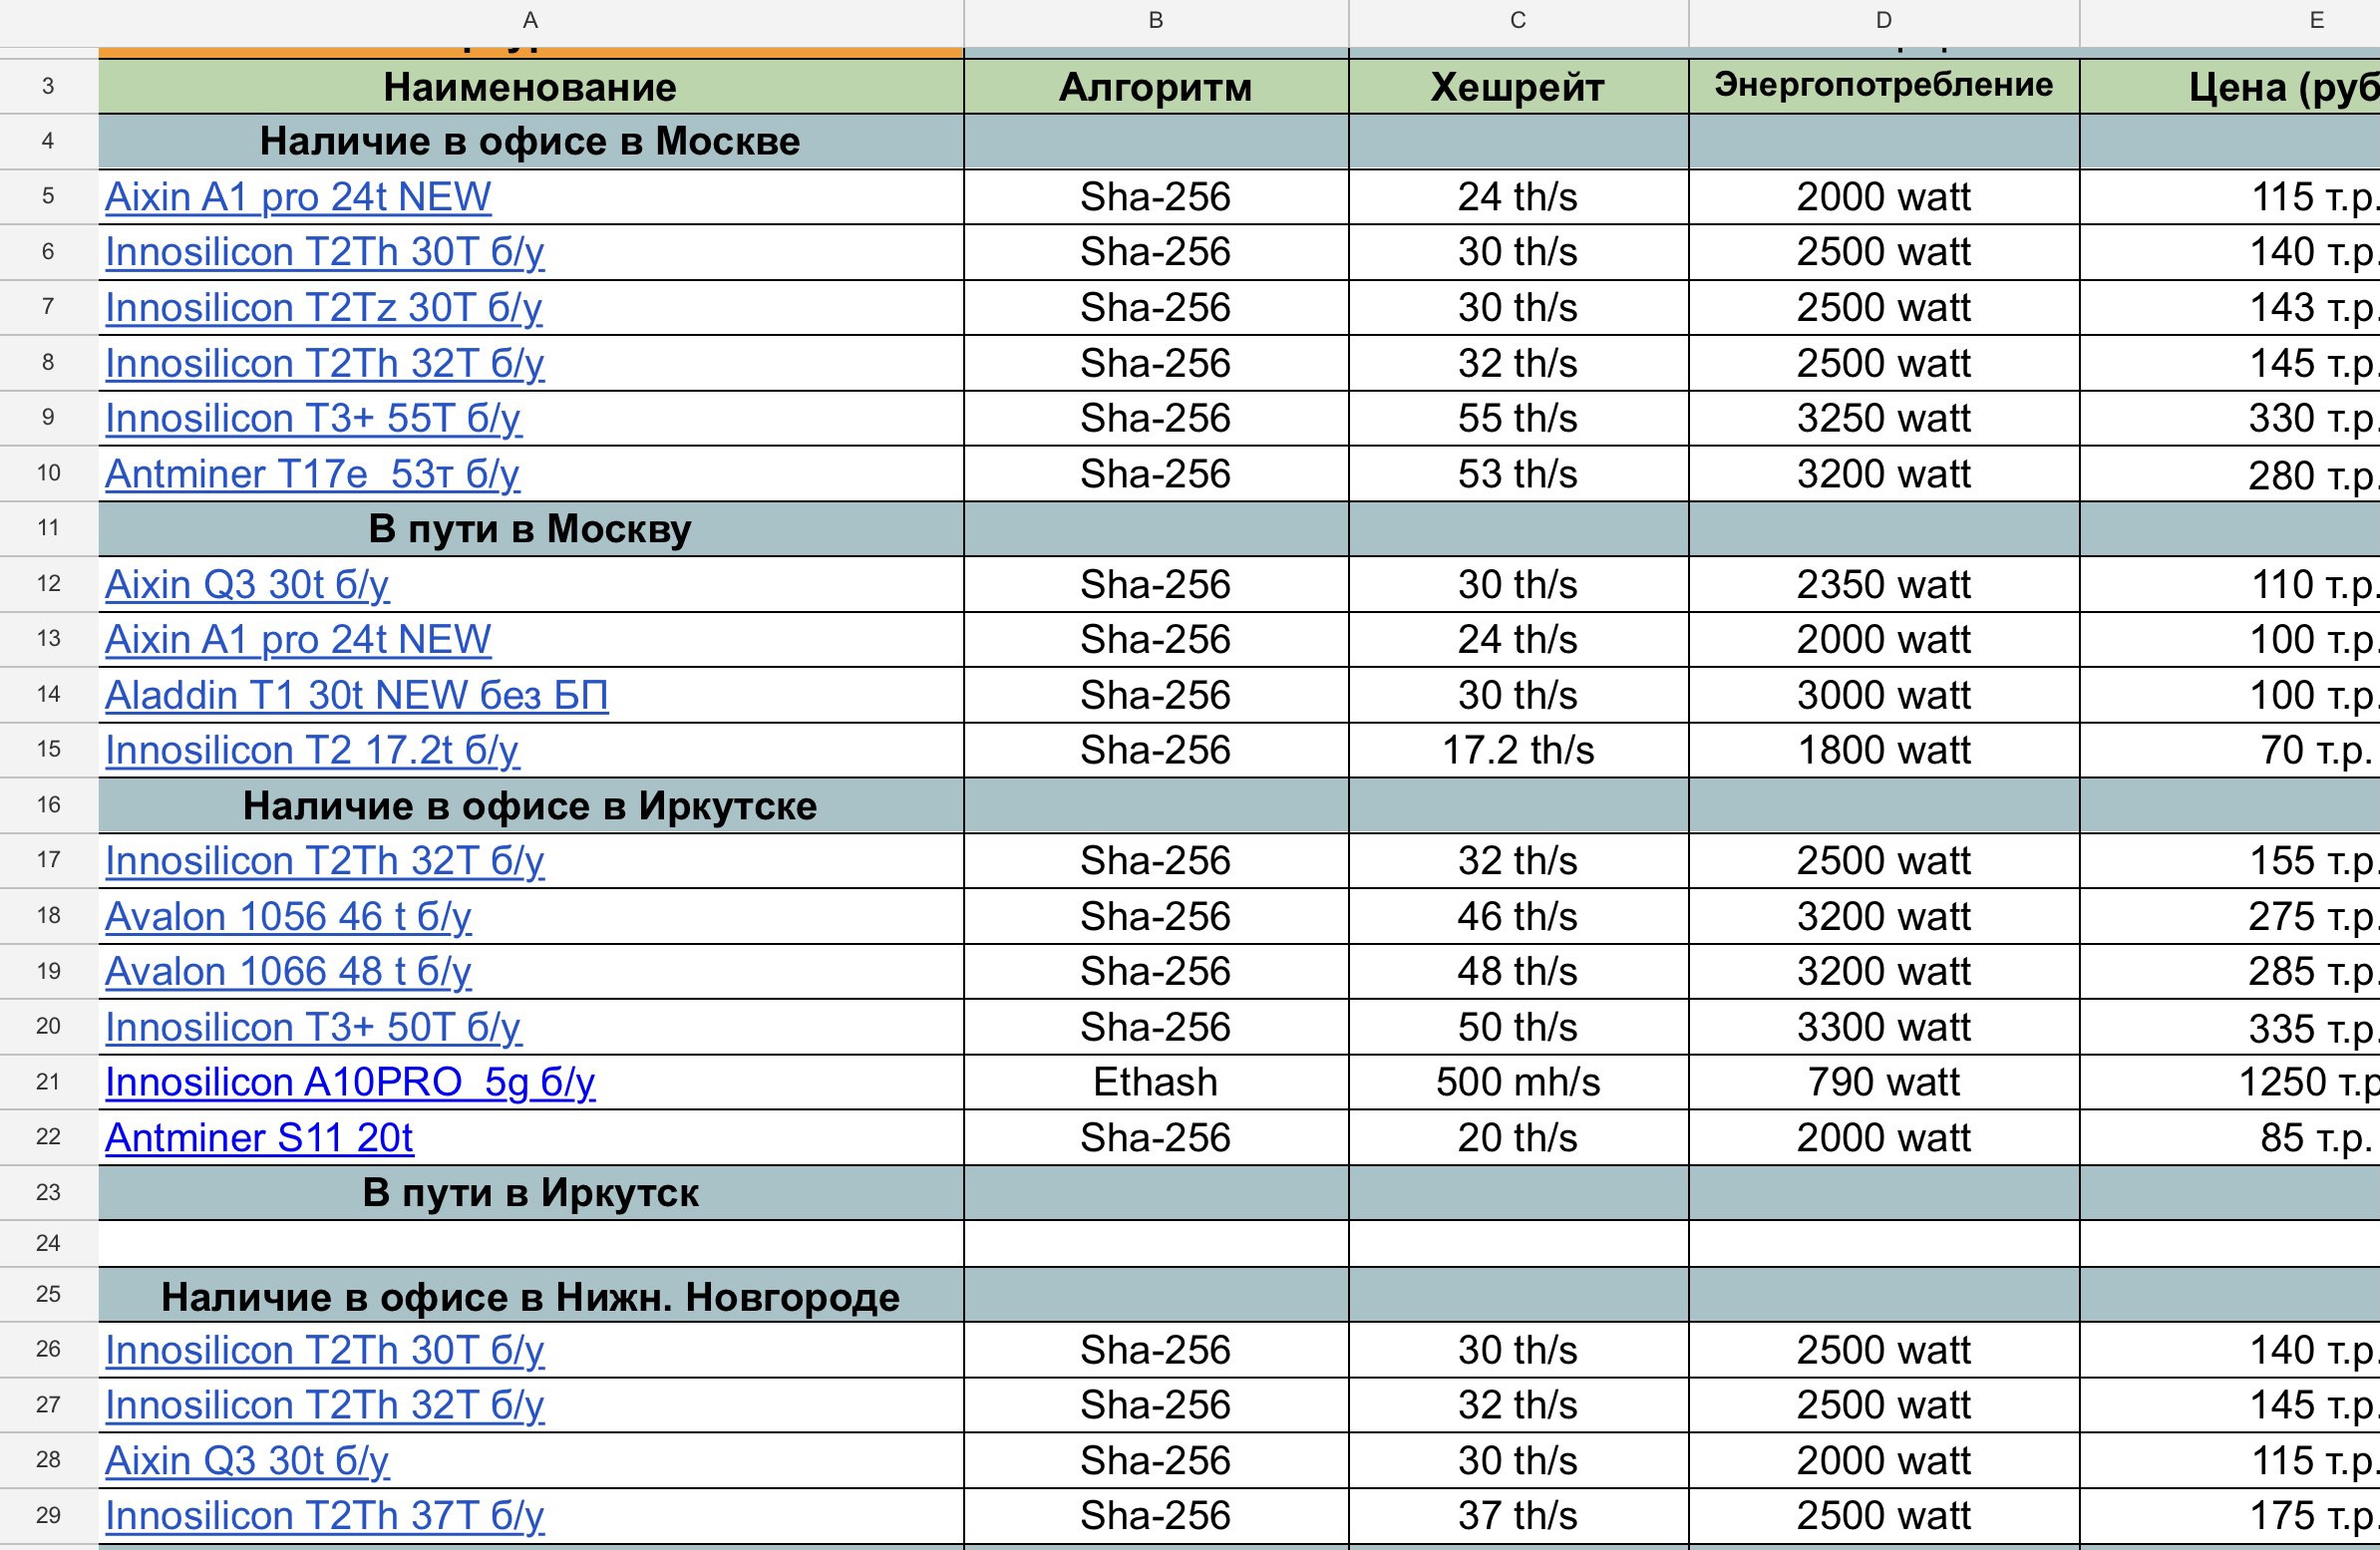Open the Innosilicon T2Th 30T б/у link in row 6
2380x1550 pixels.
point(325,252)
